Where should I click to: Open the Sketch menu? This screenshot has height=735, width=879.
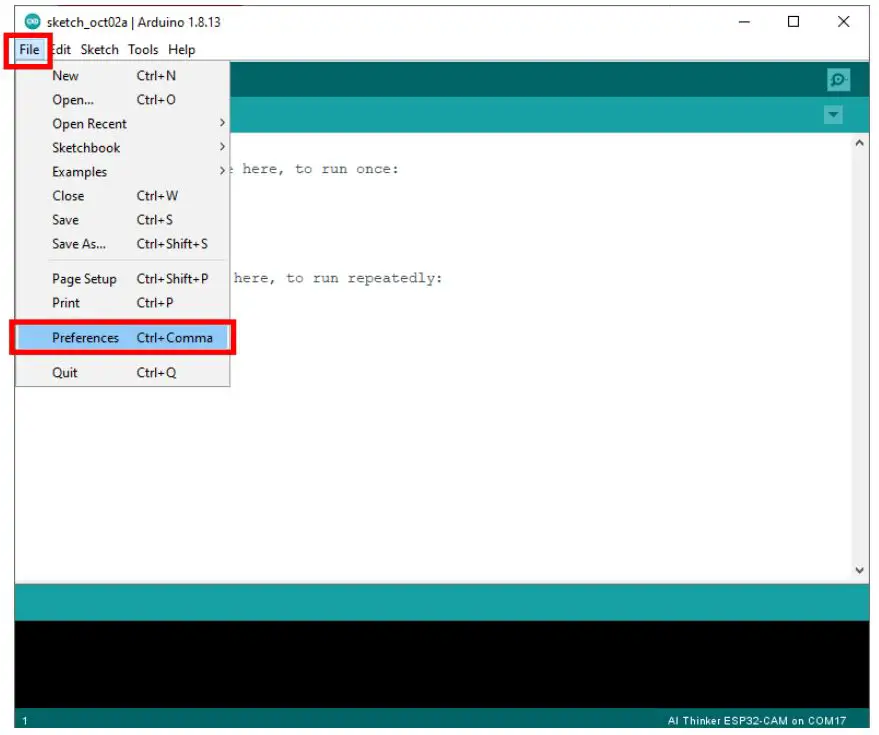tap(100, 49)
